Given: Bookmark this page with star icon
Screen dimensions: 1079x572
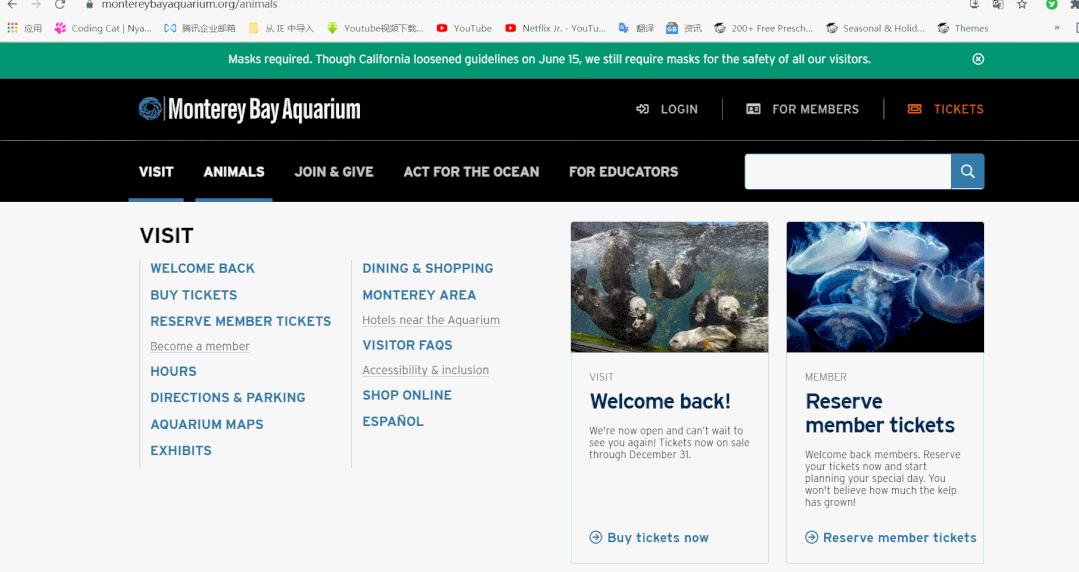Looking at the screenshot, I should [x=1022, y=5].
